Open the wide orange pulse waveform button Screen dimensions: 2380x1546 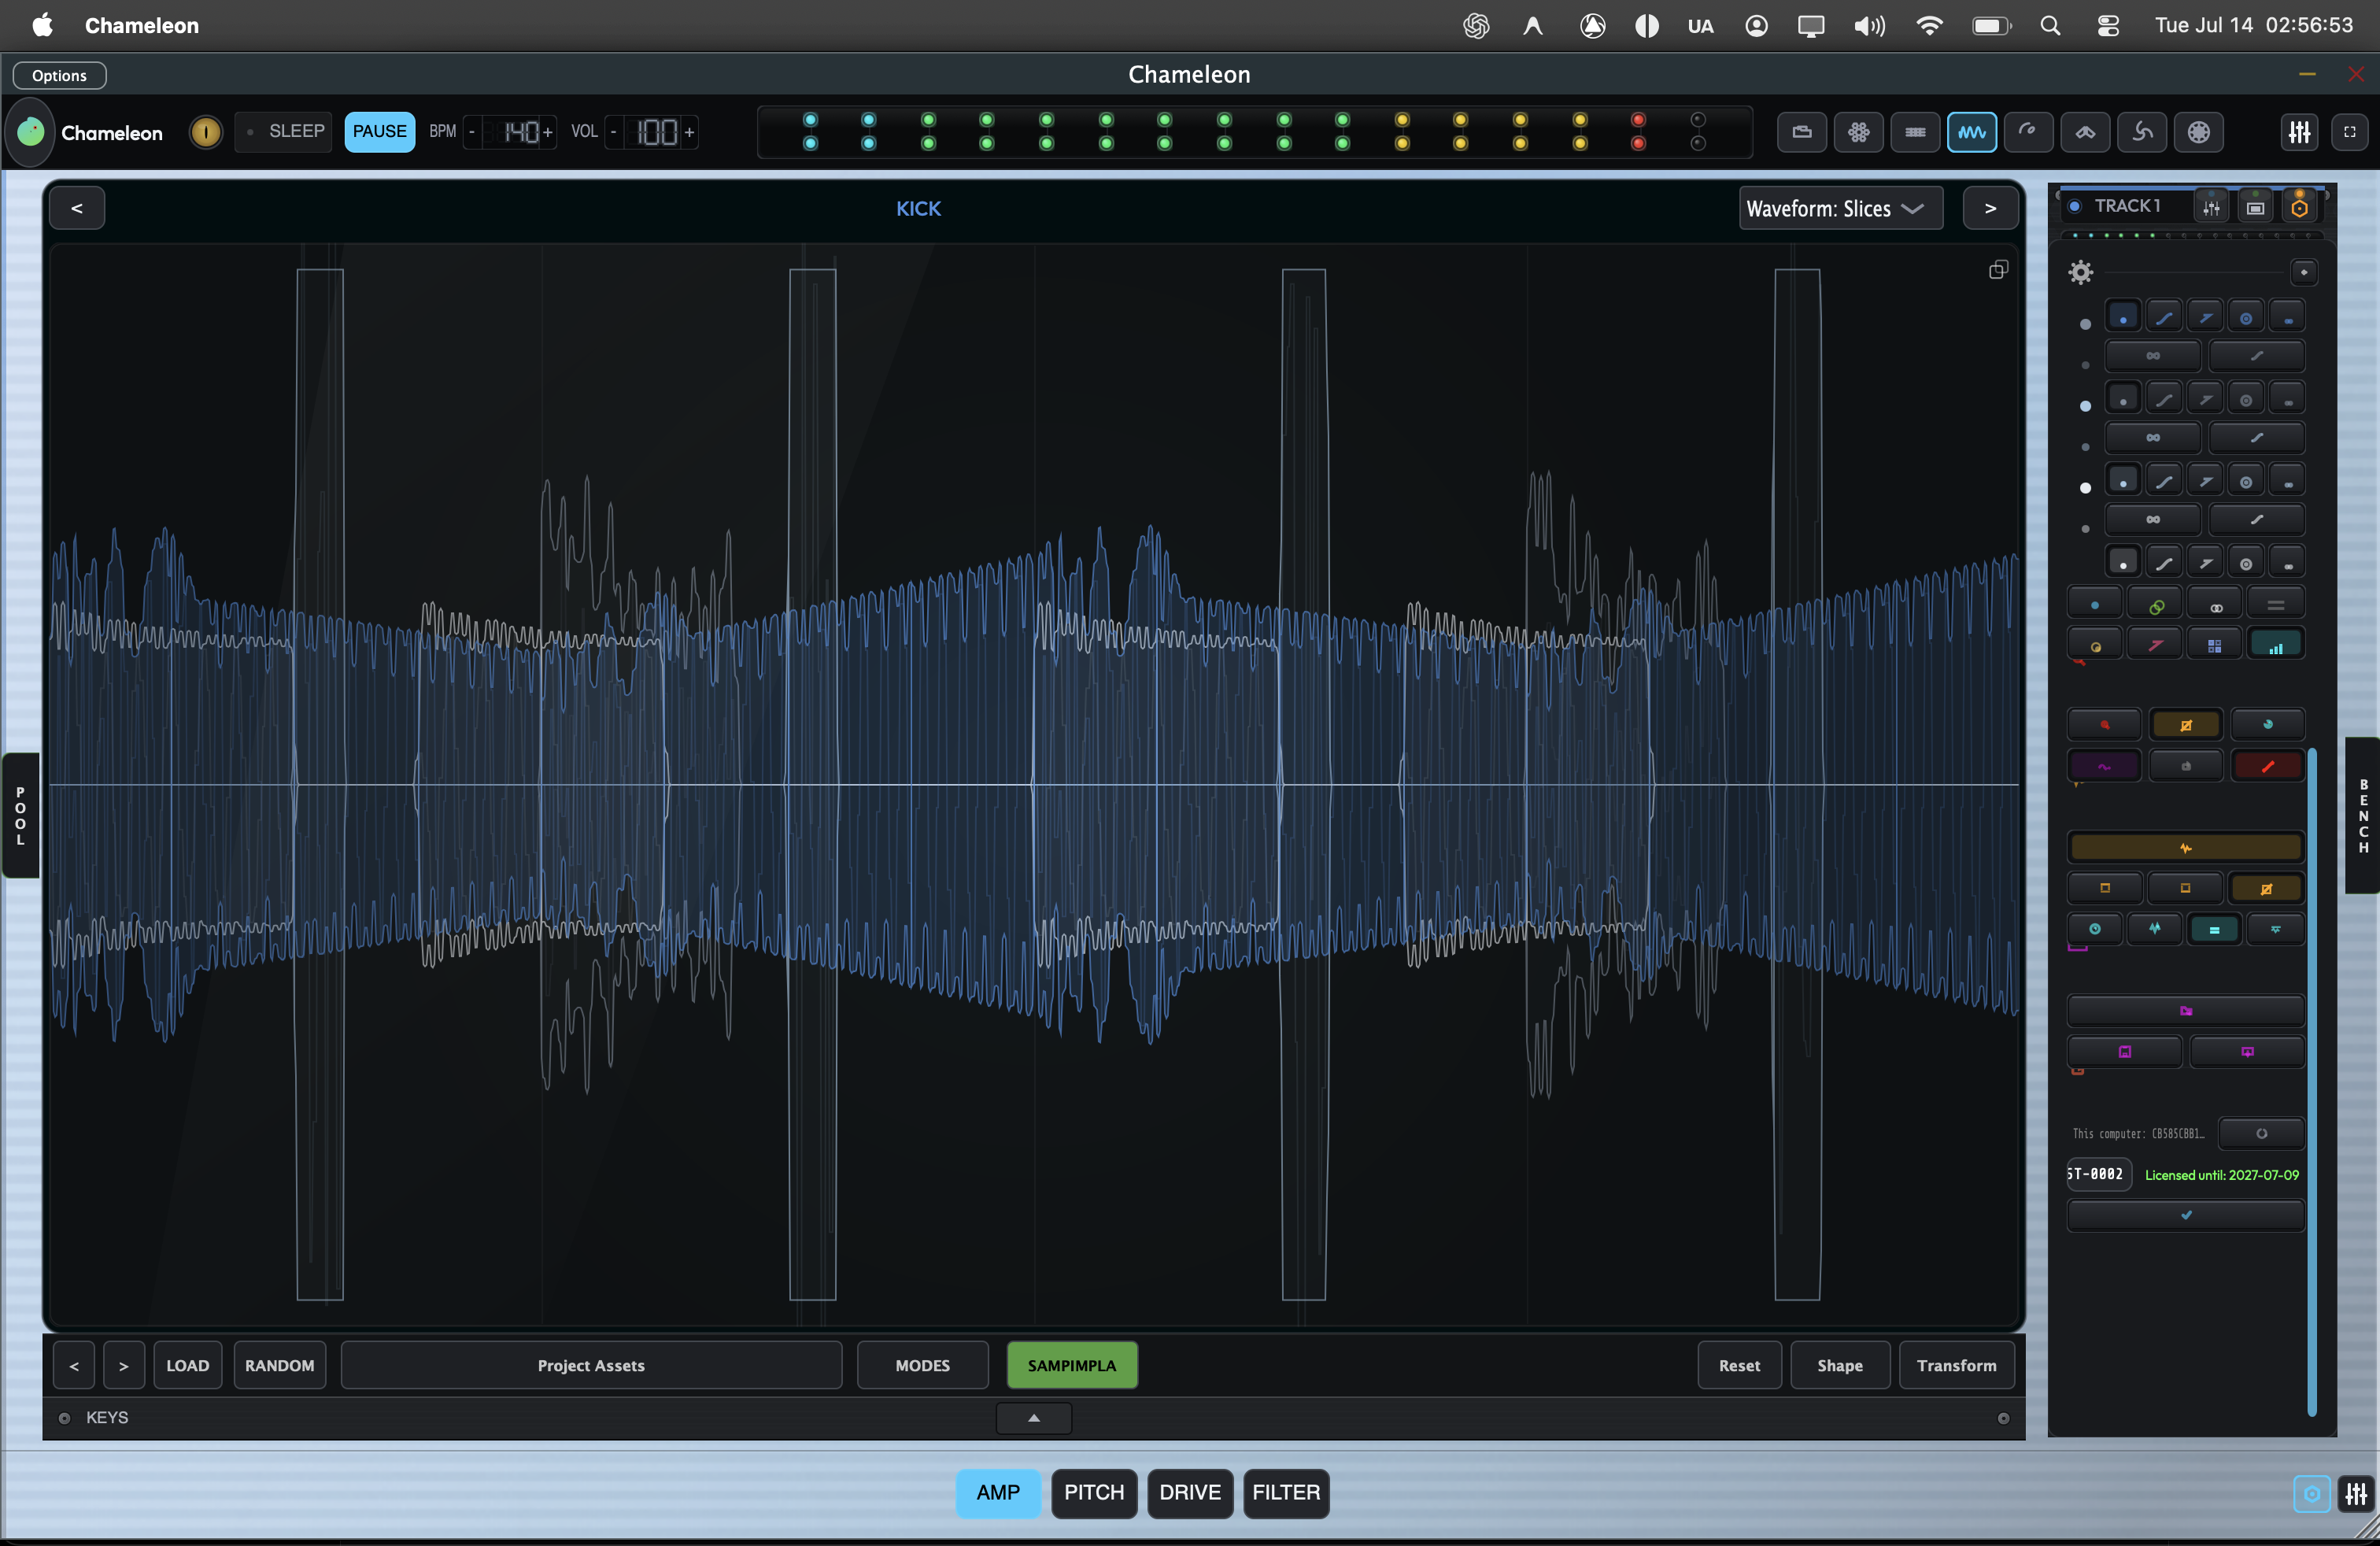pyautogui.click(x=2185, y=848)
